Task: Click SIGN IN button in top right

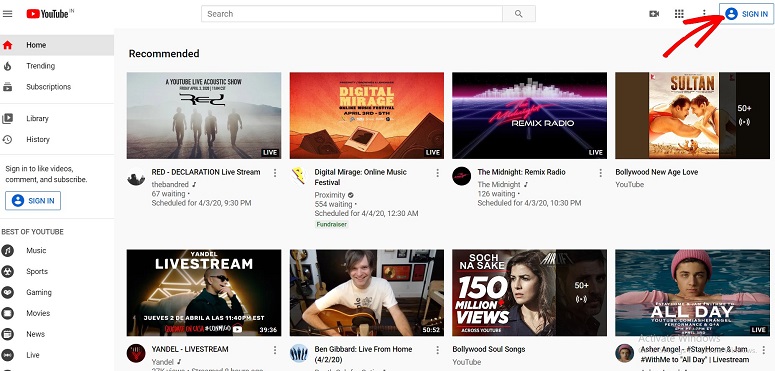Action: click(746, 14)
